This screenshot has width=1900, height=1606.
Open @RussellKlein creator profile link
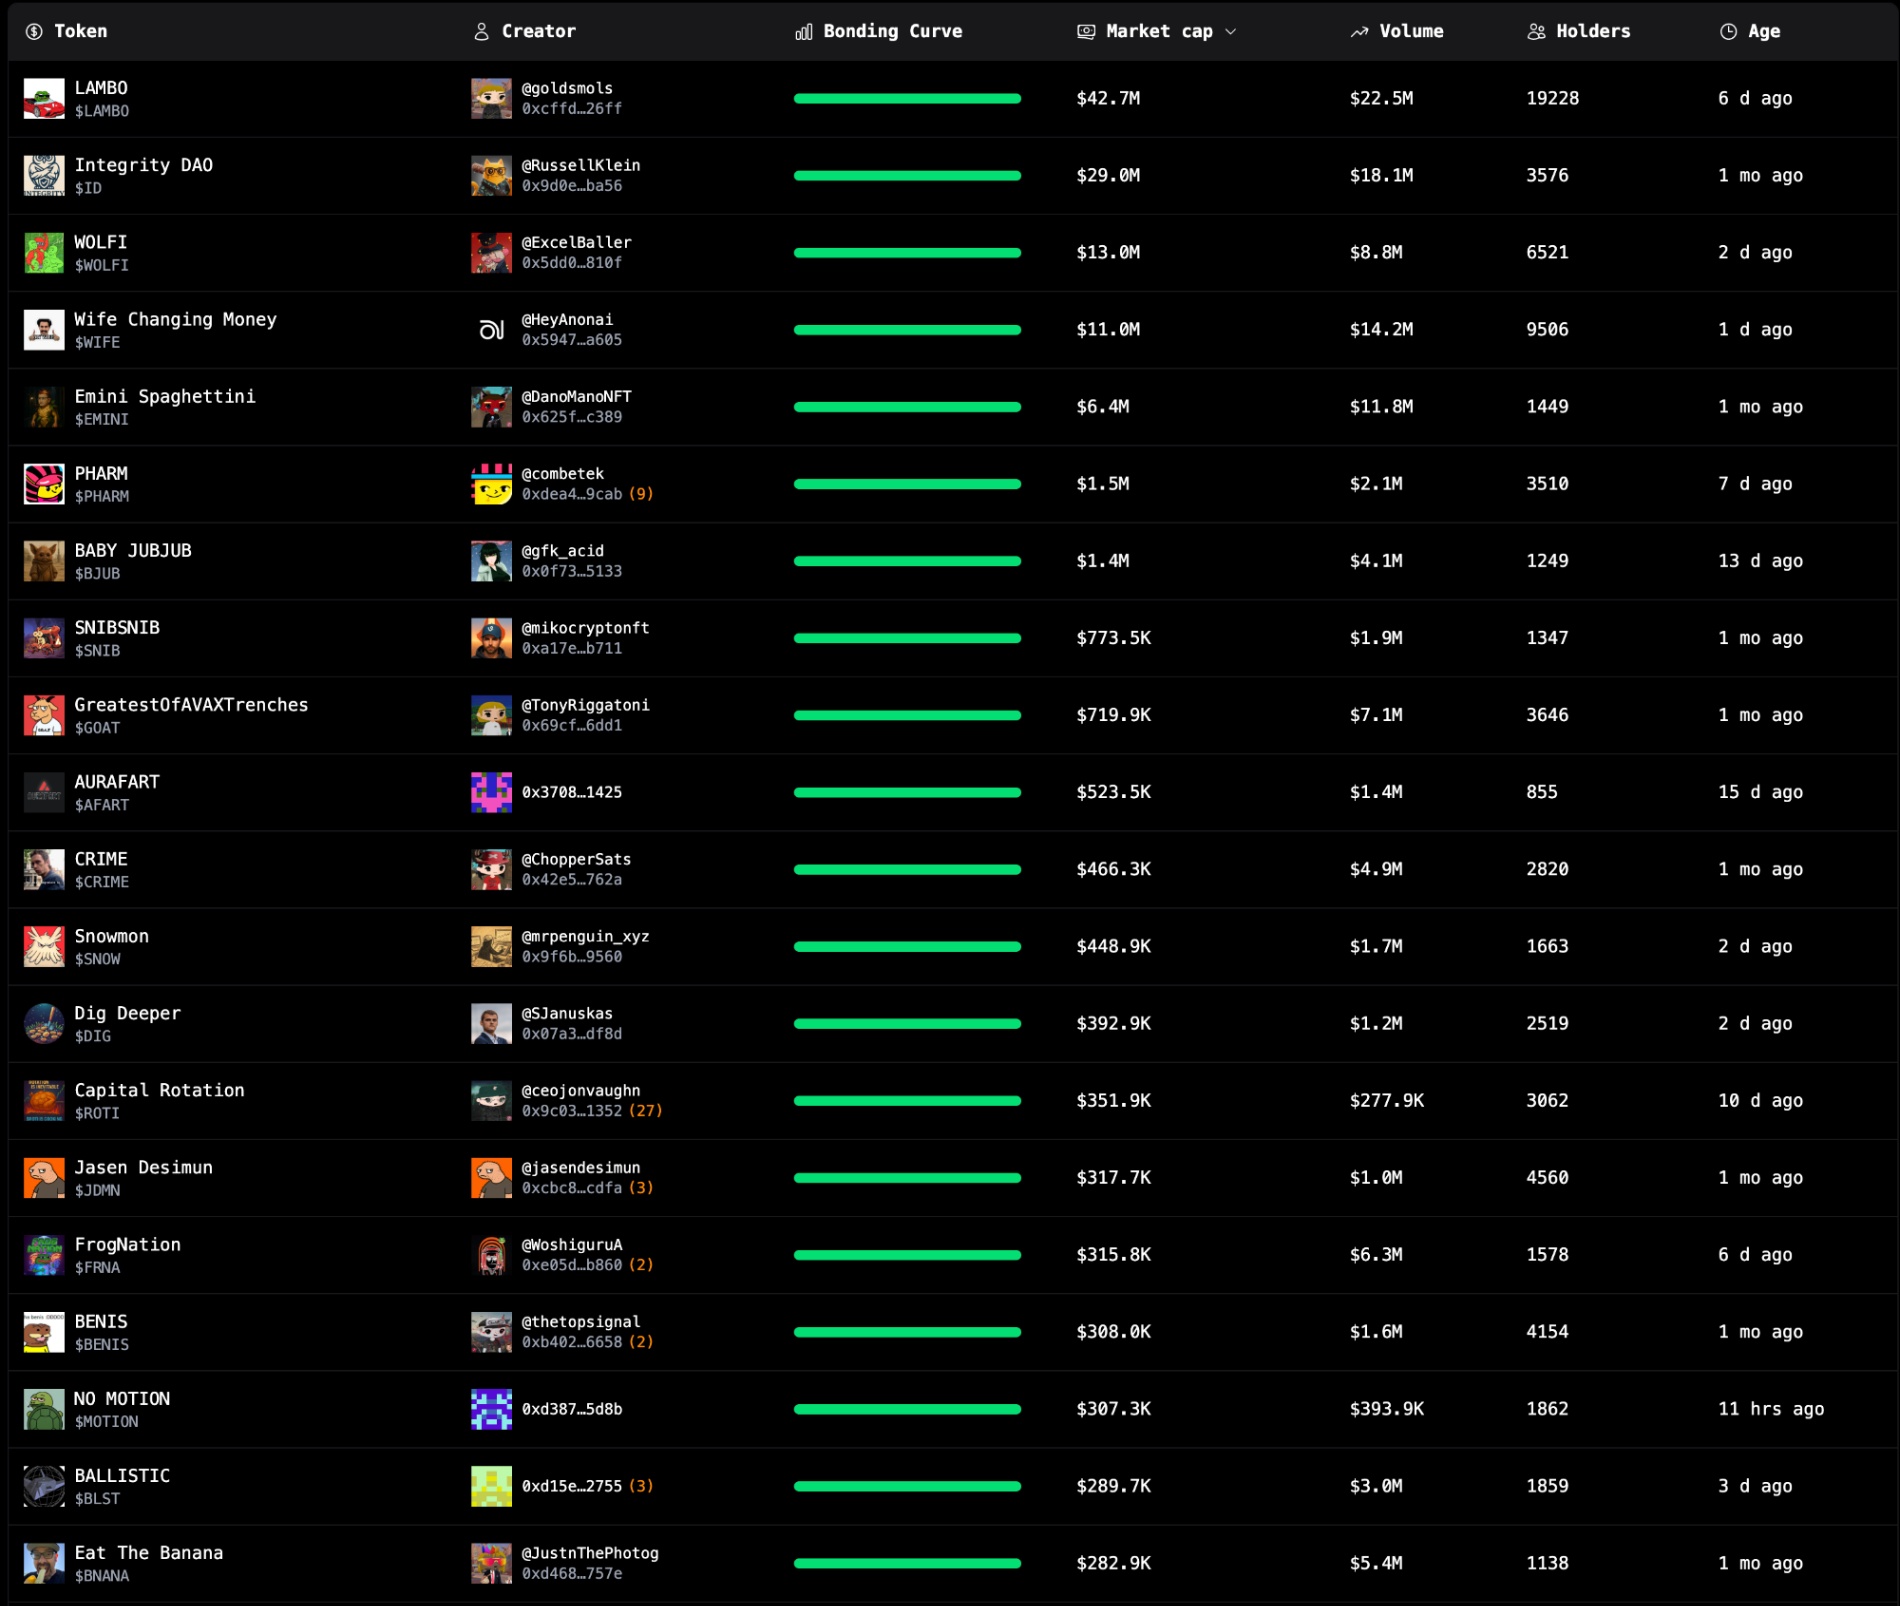(x=580, y=166)
